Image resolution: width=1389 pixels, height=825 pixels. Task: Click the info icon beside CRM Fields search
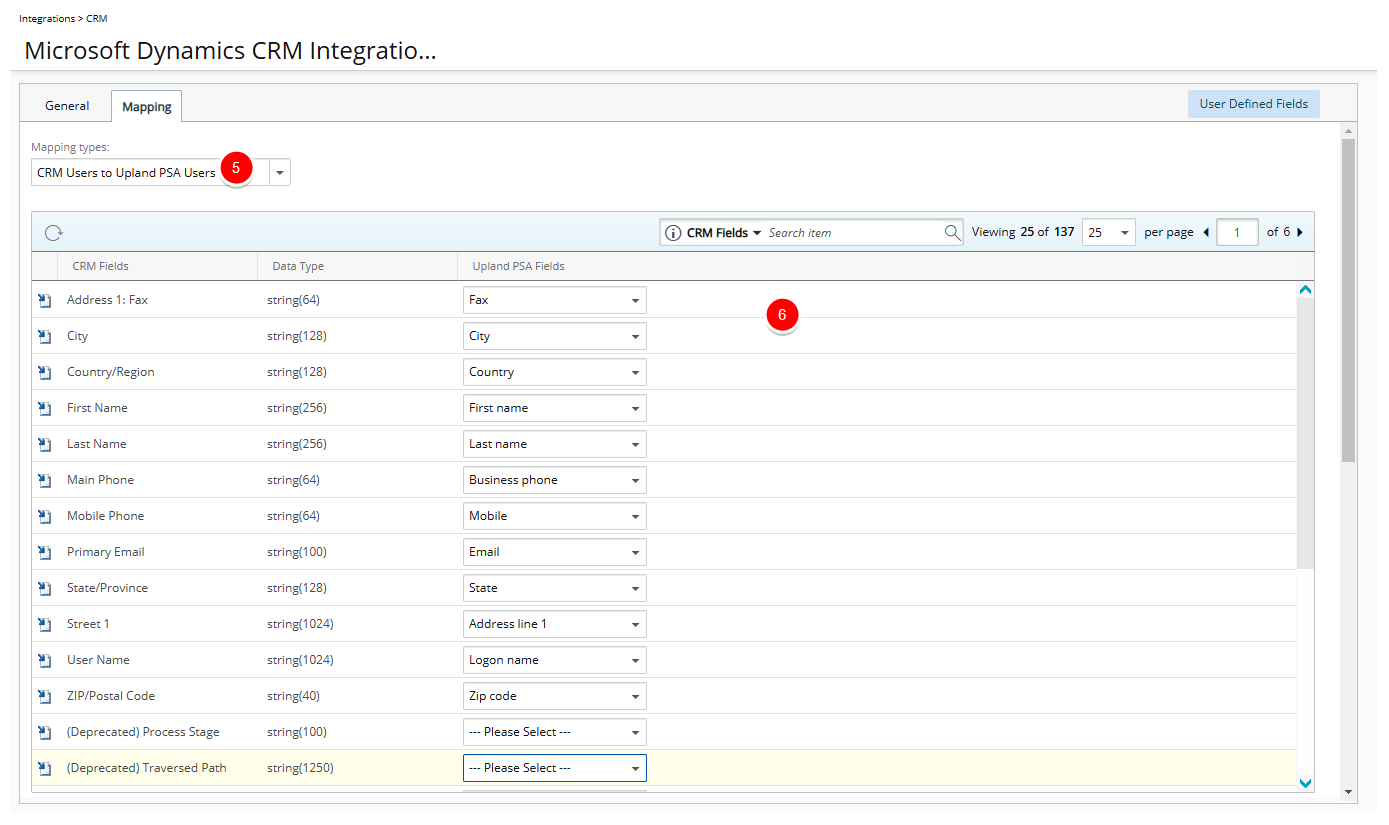tap(673, 233)
